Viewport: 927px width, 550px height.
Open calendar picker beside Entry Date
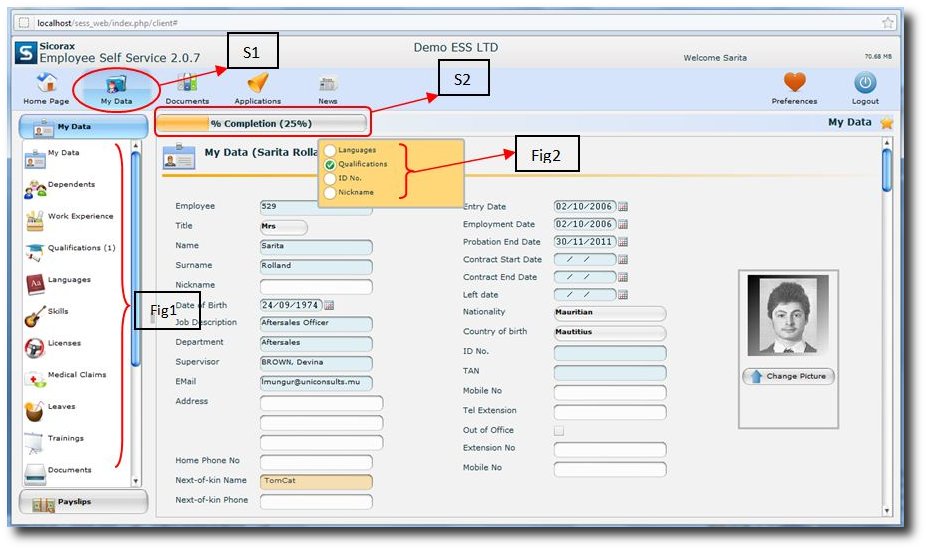pos(623,207)
